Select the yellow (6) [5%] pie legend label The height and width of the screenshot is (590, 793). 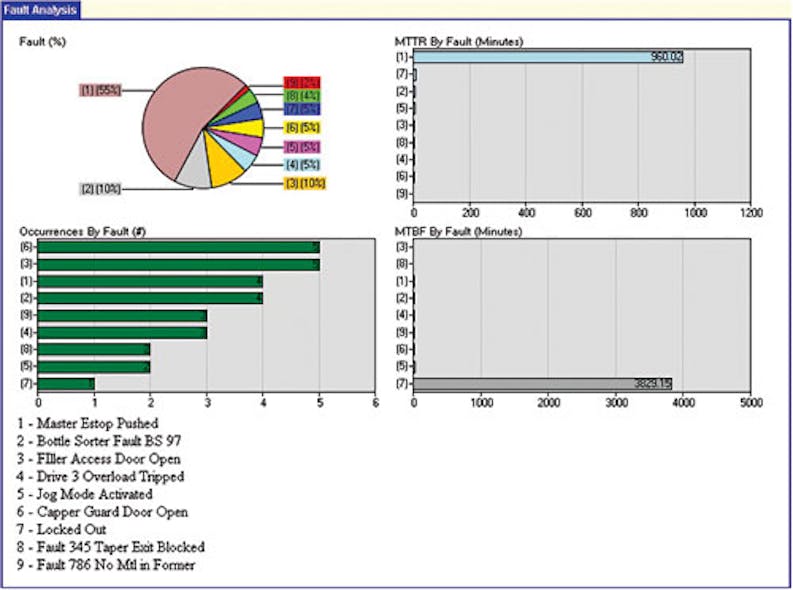(303, 128)
